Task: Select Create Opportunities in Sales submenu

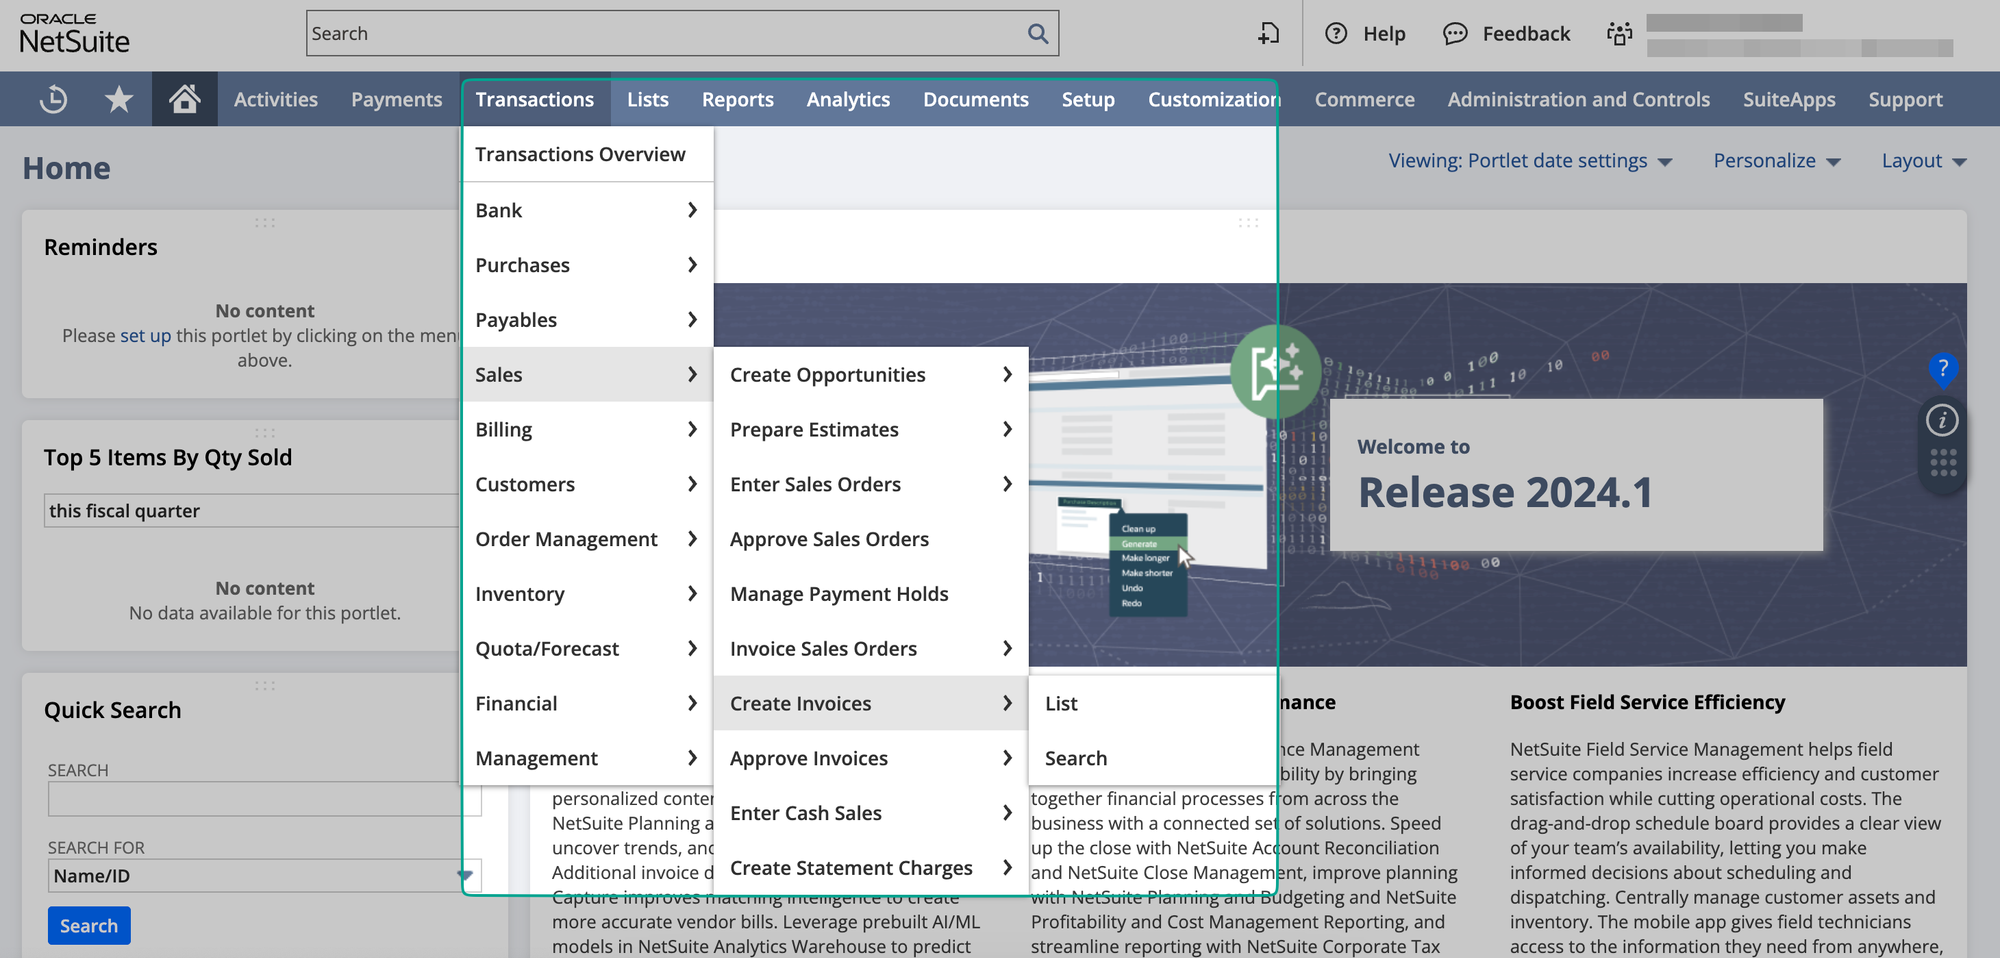Action: coord(871,374)
